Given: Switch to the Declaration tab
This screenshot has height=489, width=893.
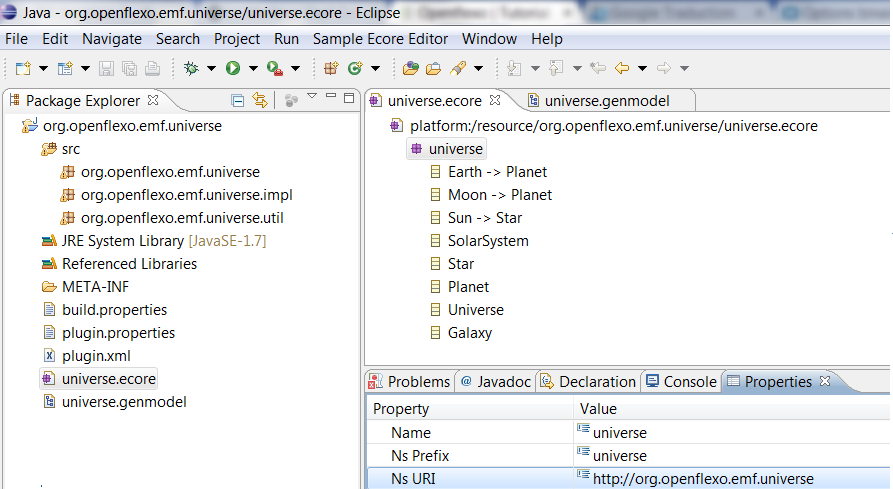Looking at the screenshot, I should click(x=588, y=381).
